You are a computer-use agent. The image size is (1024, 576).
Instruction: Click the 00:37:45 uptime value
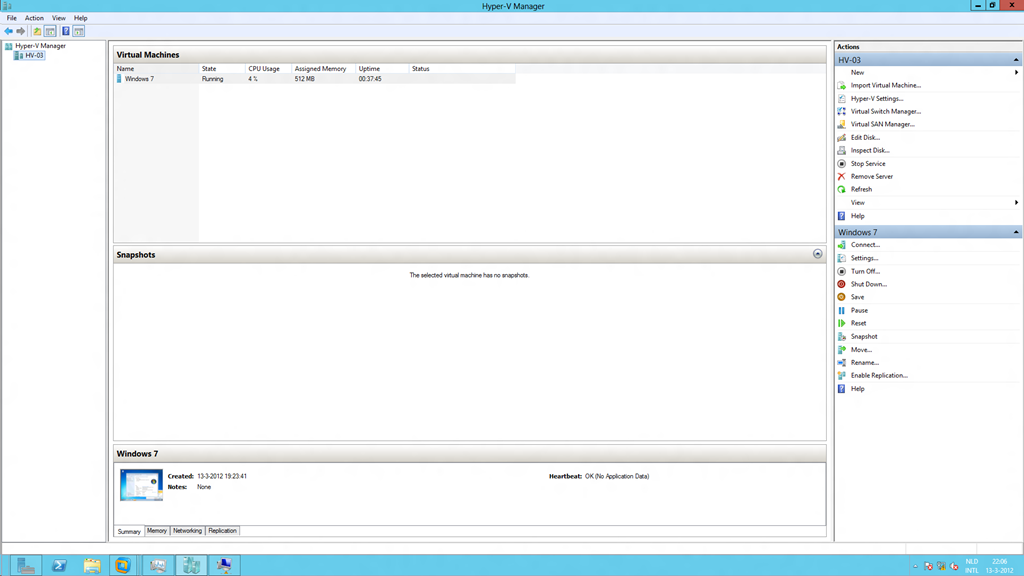[x=370, y=79]
